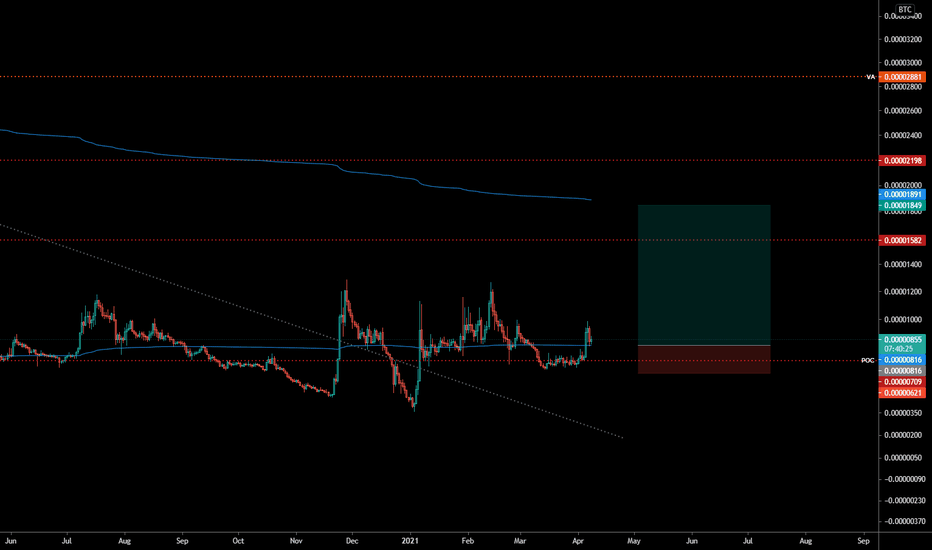Image resolution: width=932 pixels, height=550 pixels.
Task: Click the Nov timeline label
Action: [x=296, y=541]
